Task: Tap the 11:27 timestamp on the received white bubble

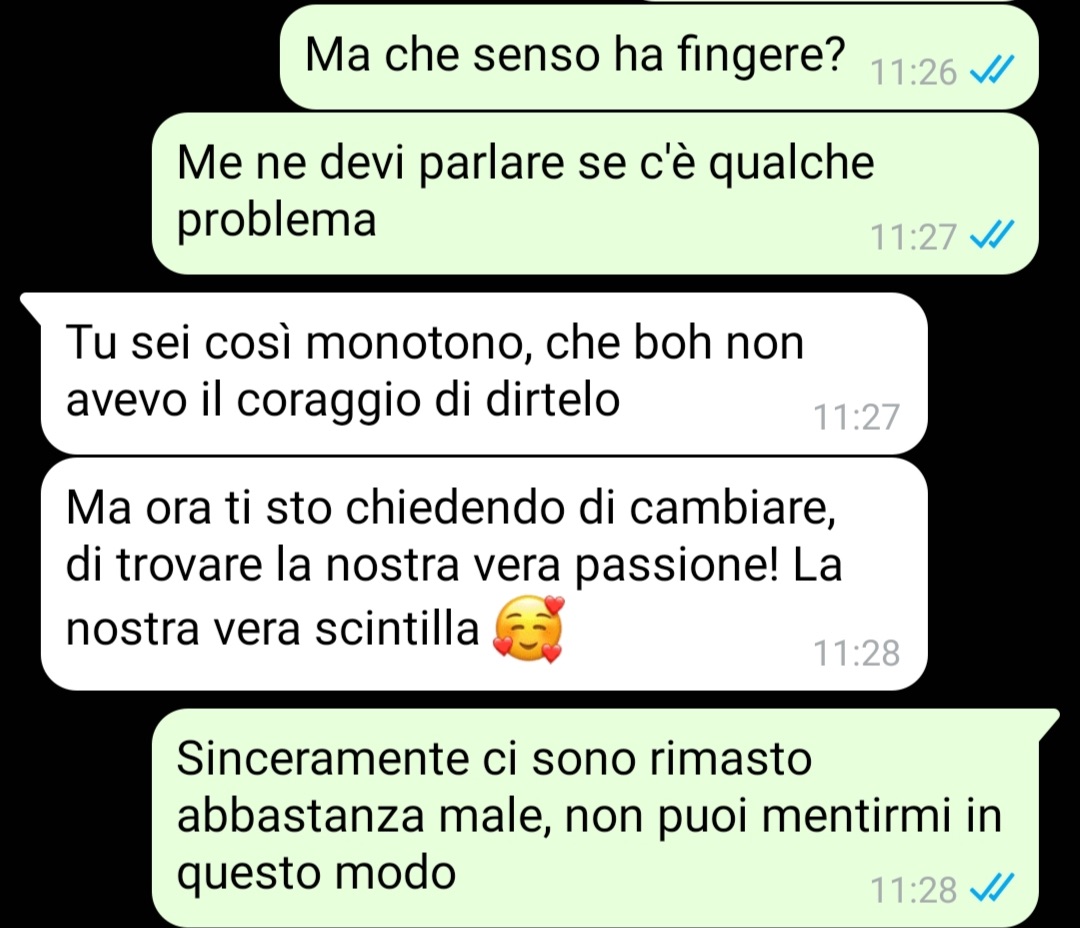Action: pos(856,416)
